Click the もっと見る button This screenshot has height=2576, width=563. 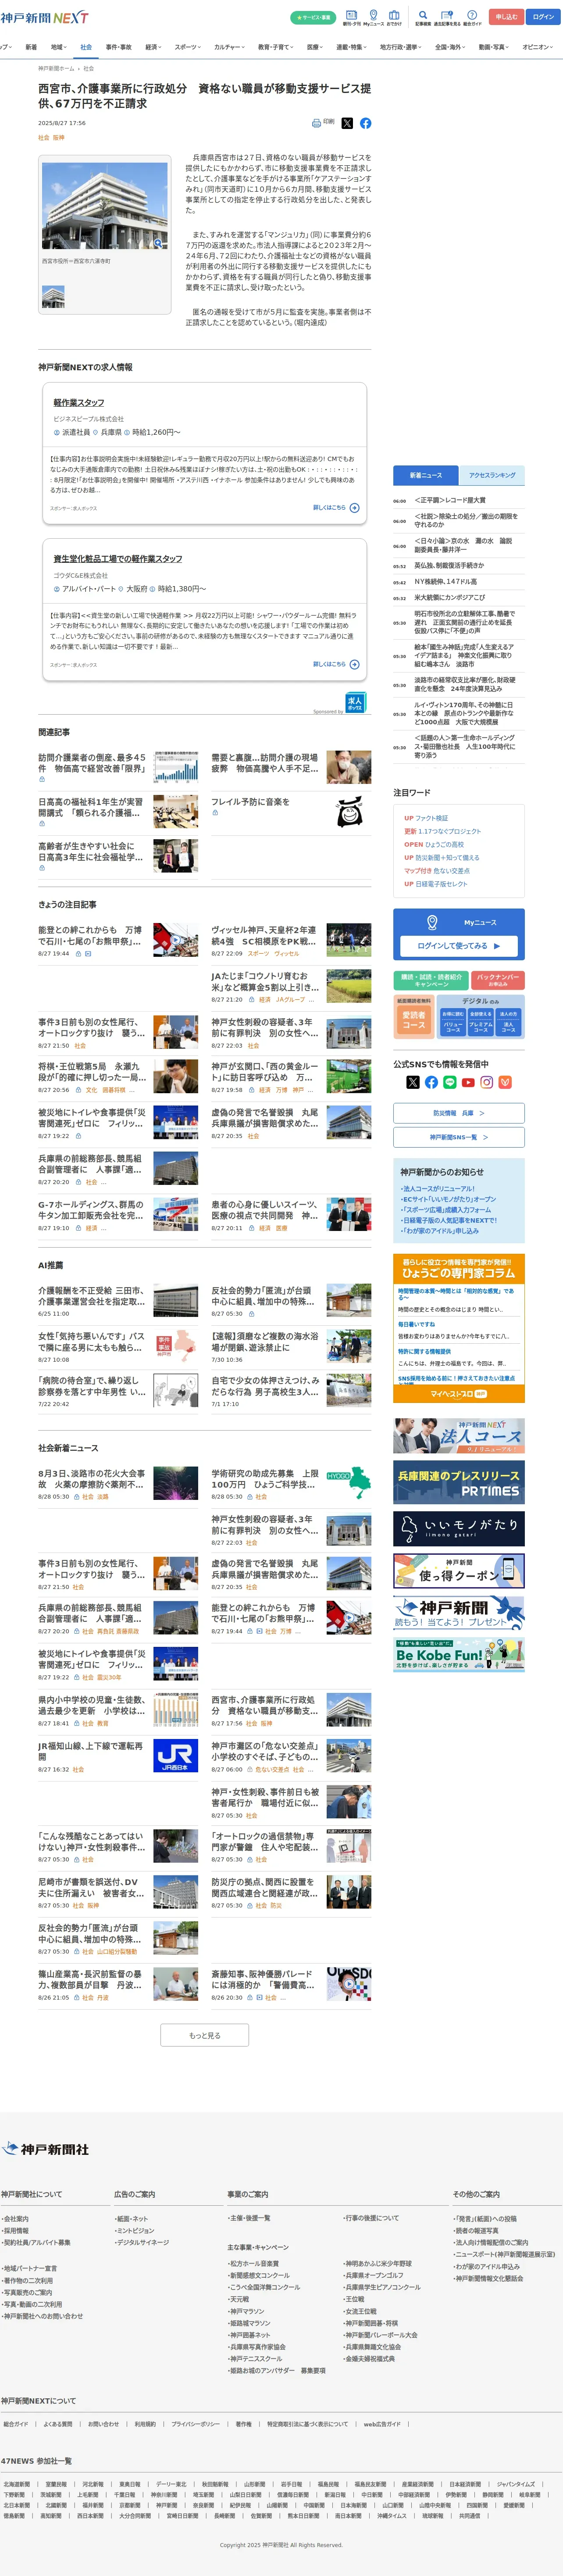[205, 2035]
